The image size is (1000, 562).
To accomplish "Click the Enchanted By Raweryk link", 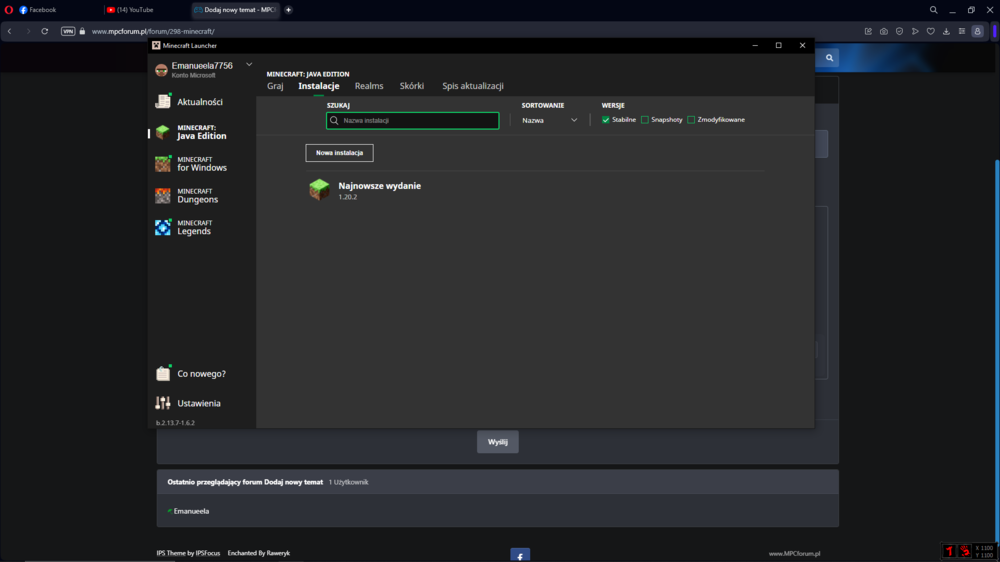I will coord(258,553).
